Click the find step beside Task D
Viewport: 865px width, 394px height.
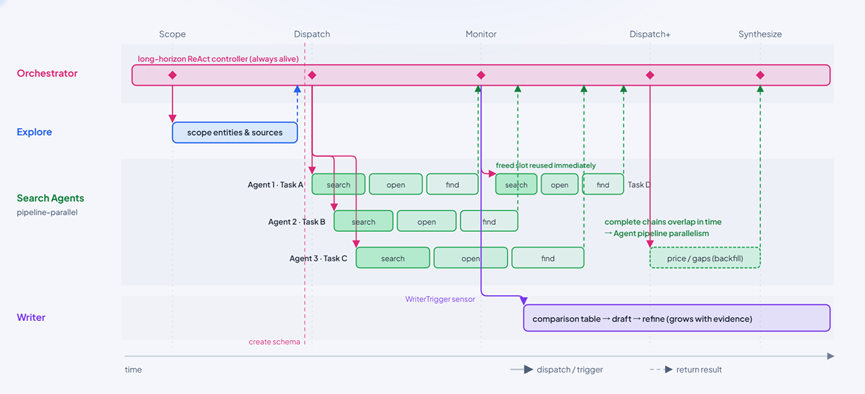click(x=603, y=184)
